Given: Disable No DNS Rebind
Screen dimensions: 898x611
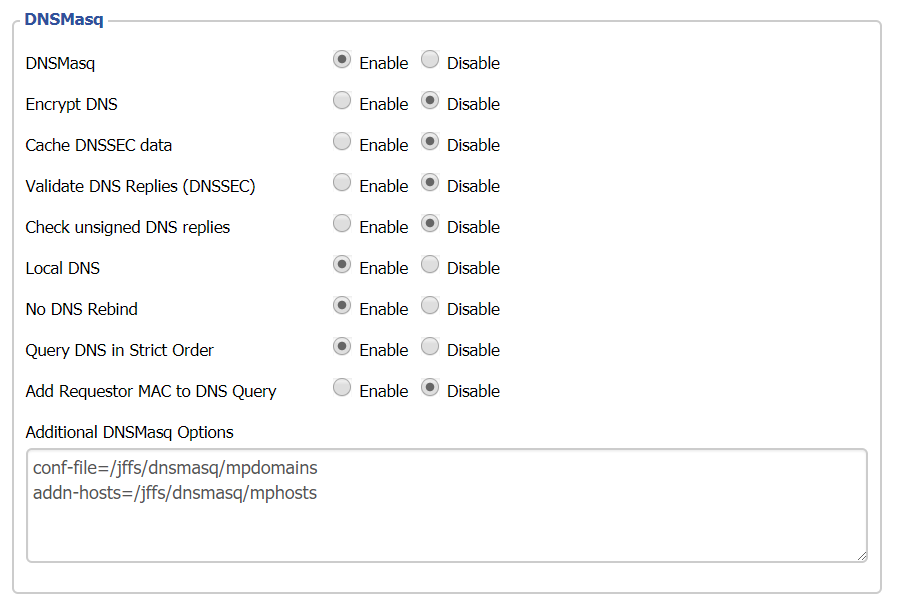Looking at the screenshot, I should click(430, 305).
